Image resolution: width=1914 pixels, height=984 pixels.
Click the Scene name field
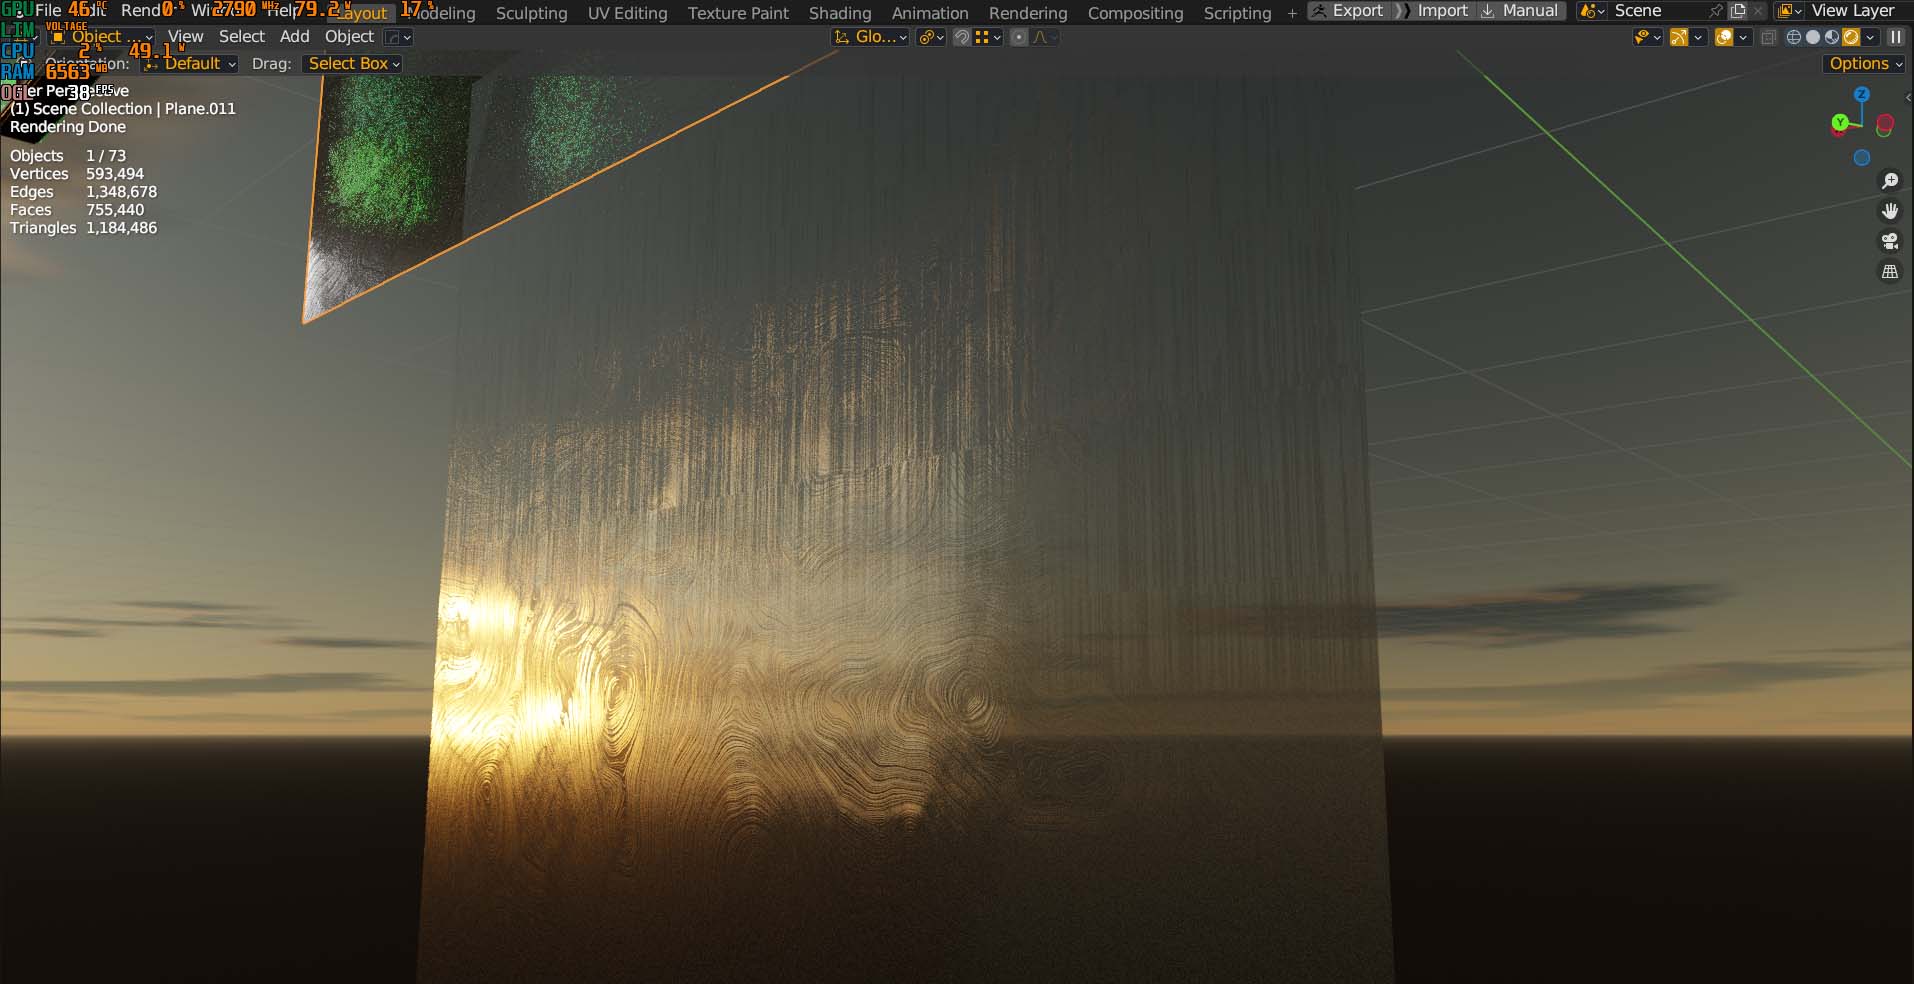[1650, 11]
